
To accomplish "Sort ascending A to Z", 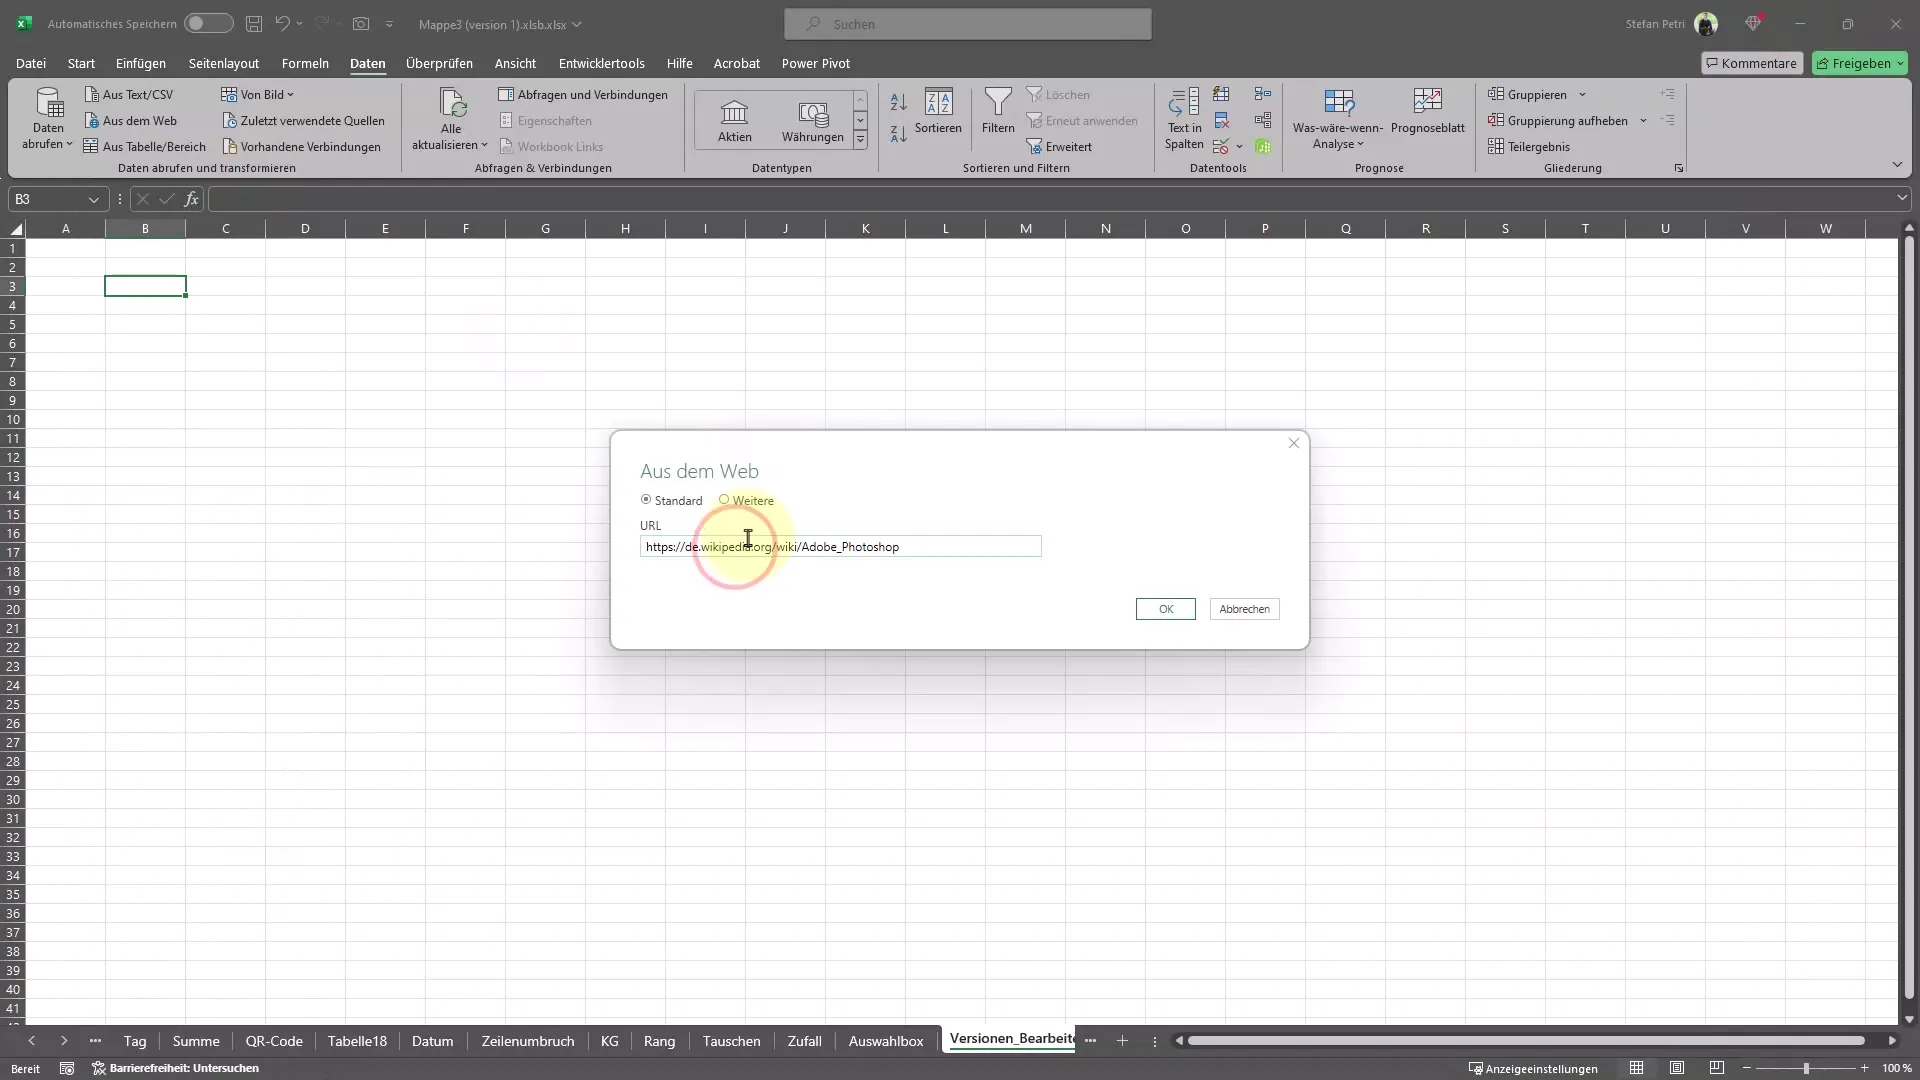I will coord(898,101).
